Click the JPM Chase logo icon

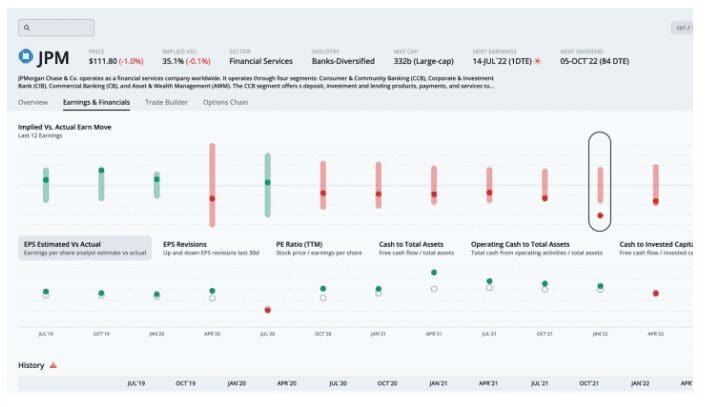click(27, 57)
